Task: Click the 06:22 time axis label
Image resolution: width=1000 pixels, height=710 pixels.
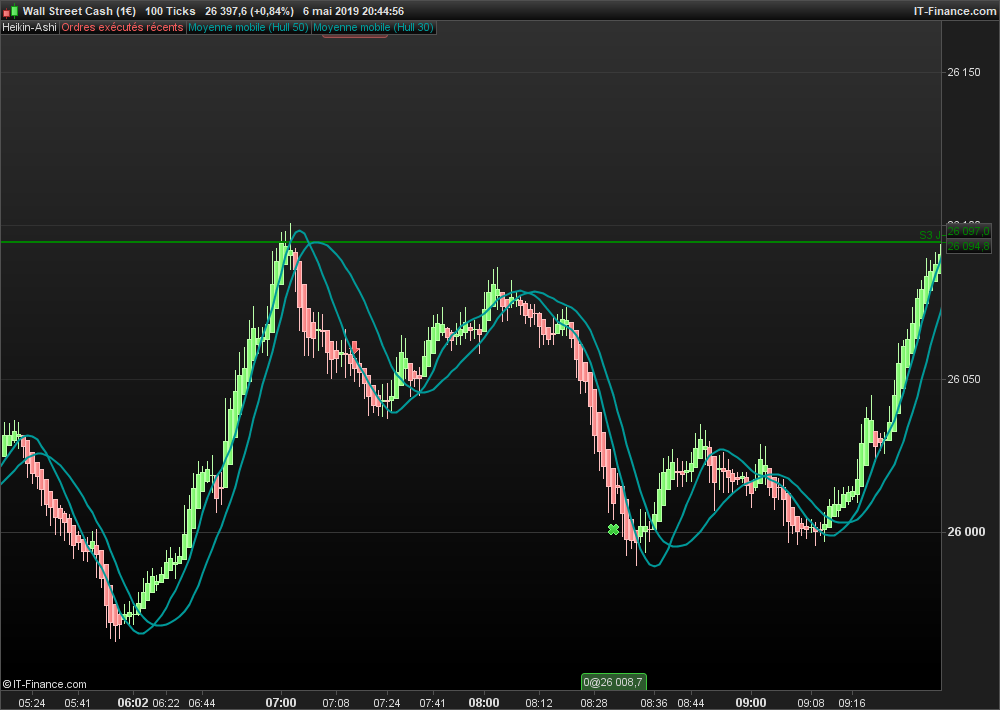Action: click(166, 703)
